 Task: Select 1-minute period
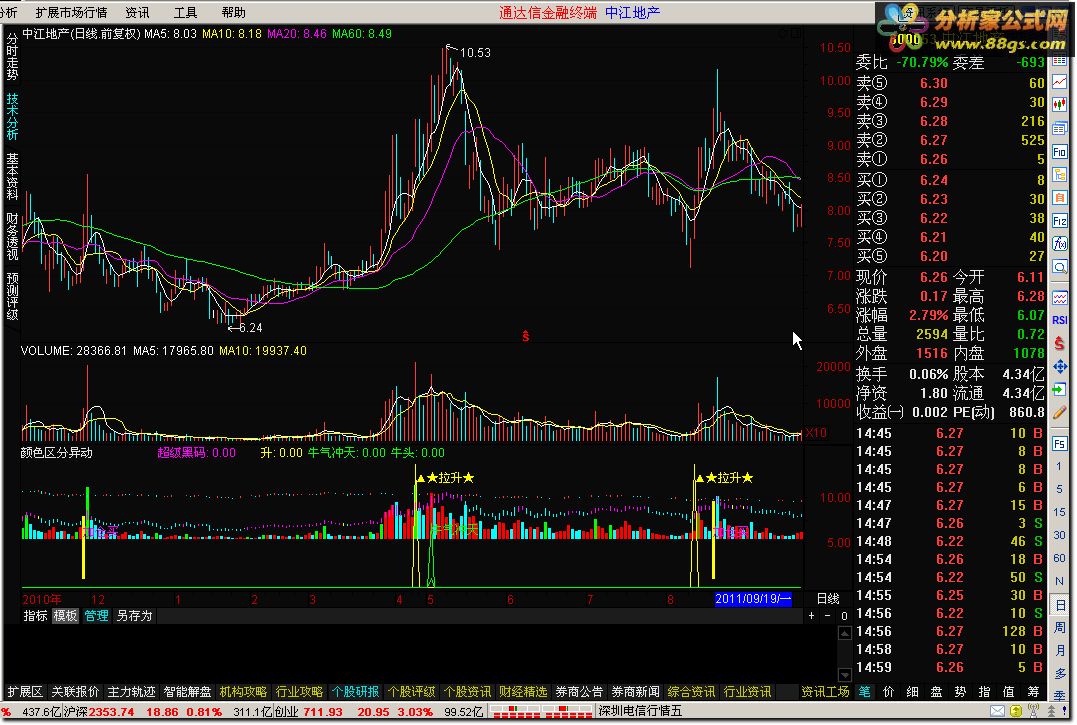pyautogui.click(x=1060, y=467)
